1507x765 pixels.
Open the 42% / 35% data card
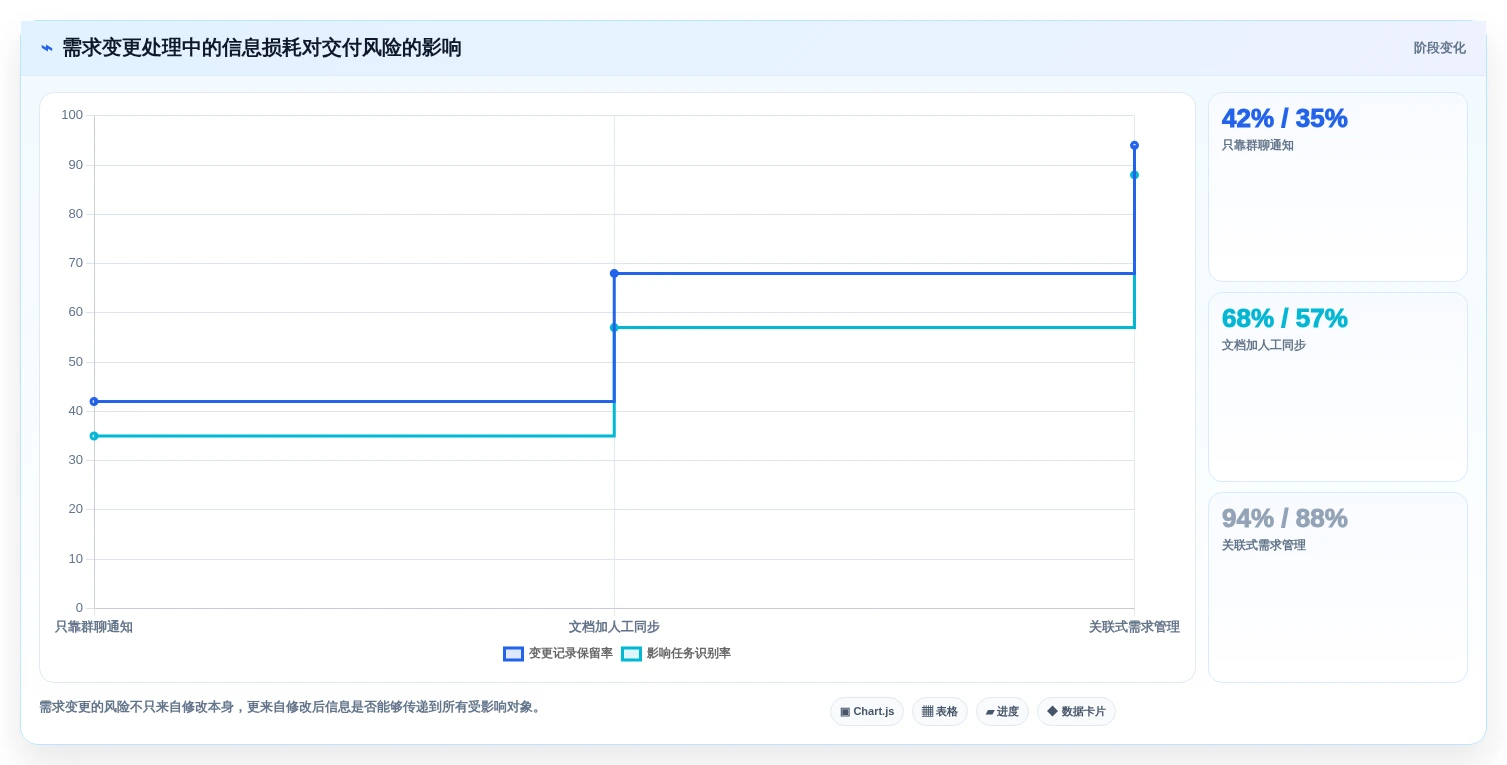1338,187
